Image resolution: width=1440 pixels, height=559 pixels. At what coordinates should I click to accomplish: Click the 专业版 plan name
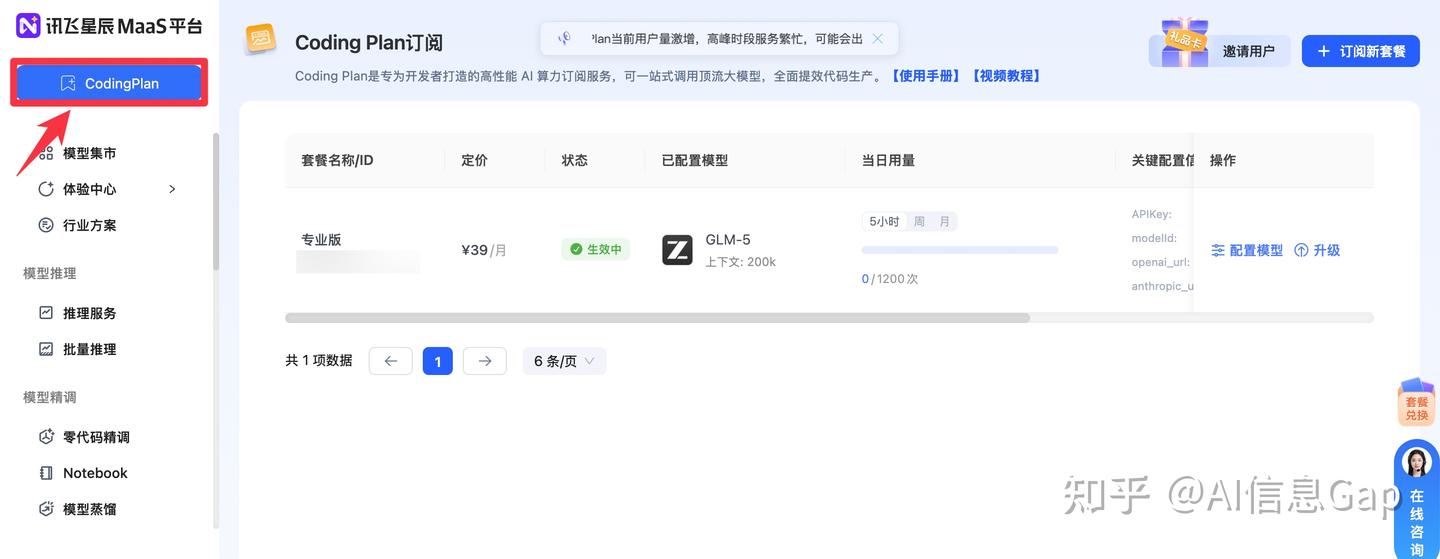(x=321, y=239)
